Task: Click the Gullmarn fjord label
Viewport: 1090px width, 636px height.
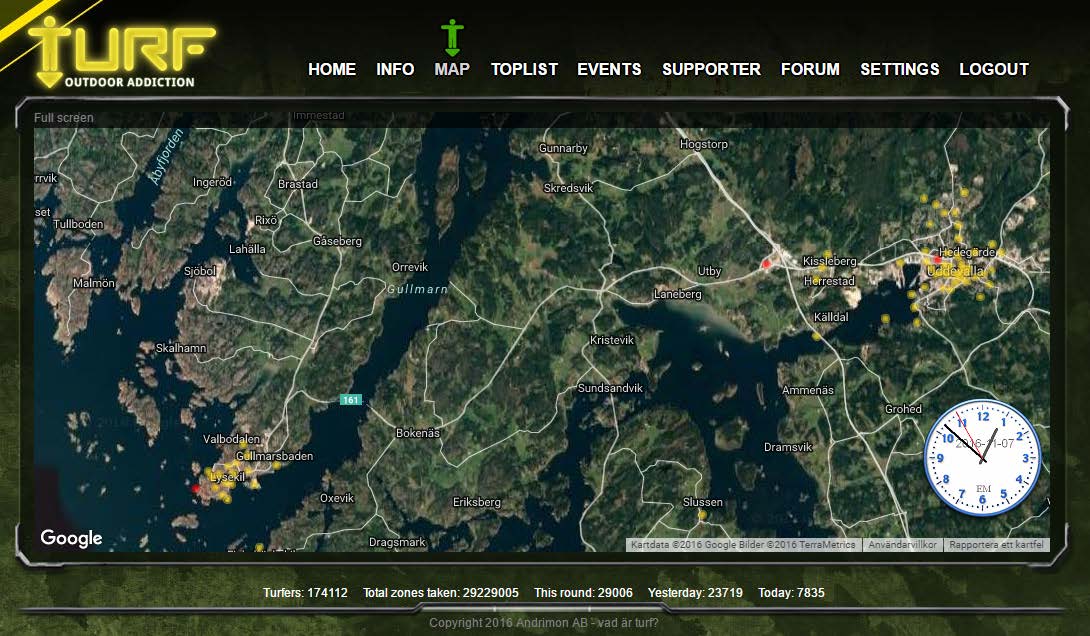Action: pos(417,289)
